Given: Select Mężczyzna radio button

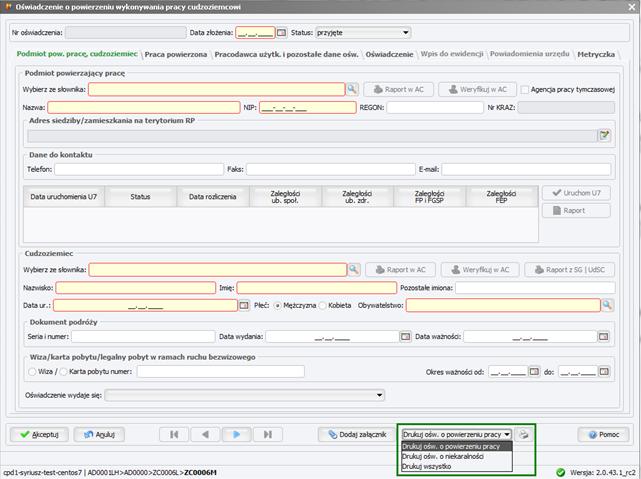Looking at the screenshot, I should coord(278,306).
